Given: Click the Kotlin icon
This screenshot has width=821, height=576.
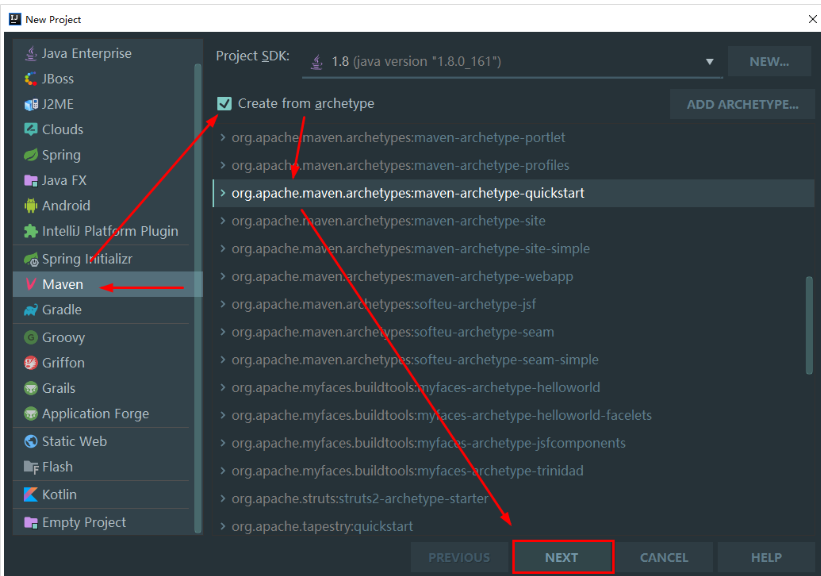Looking at the screenshot, I should click(31, 494).
